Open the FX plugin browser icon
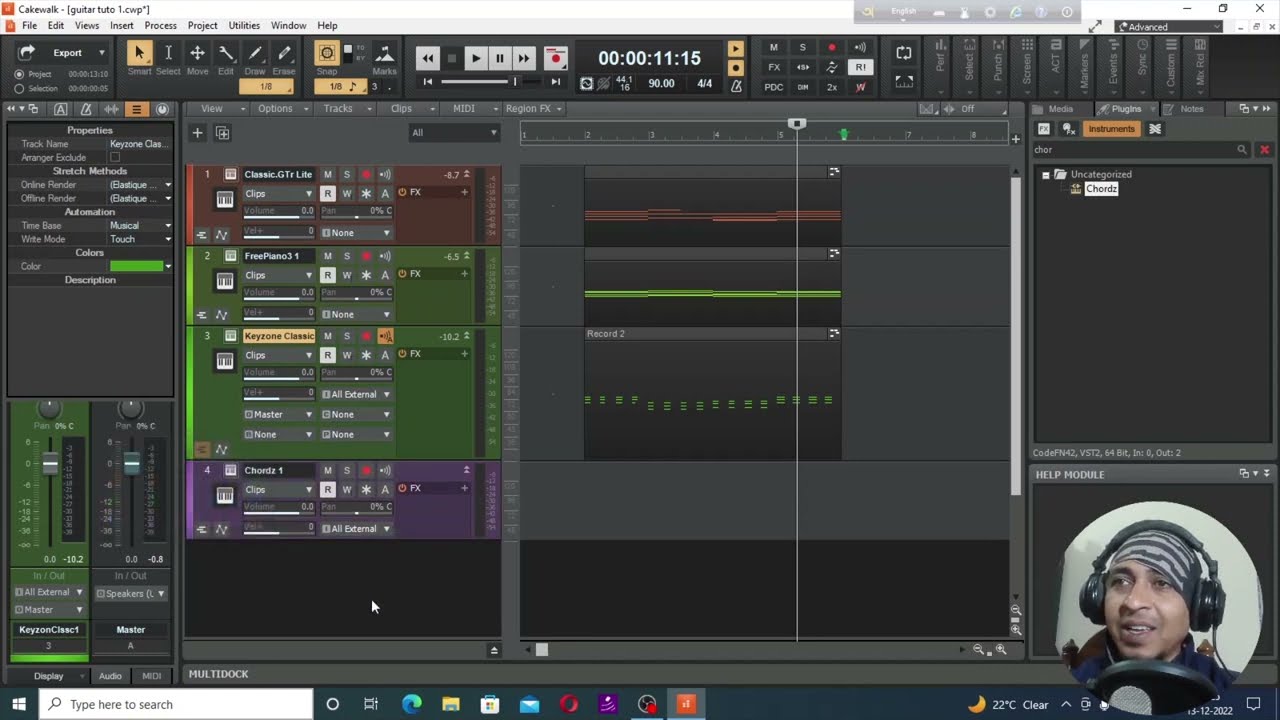This screenshot has height=720, width=1280. [x=1044, y=129]
